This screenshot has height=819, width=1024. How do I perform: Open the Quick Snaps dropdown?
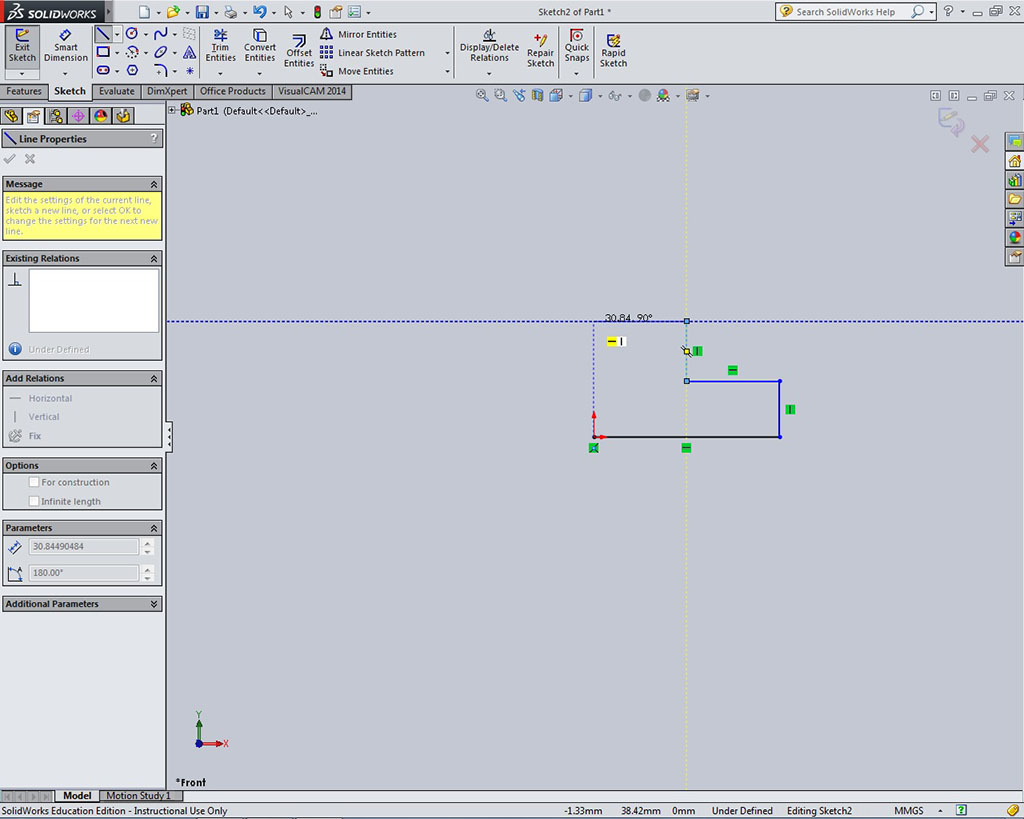point(577,72)
